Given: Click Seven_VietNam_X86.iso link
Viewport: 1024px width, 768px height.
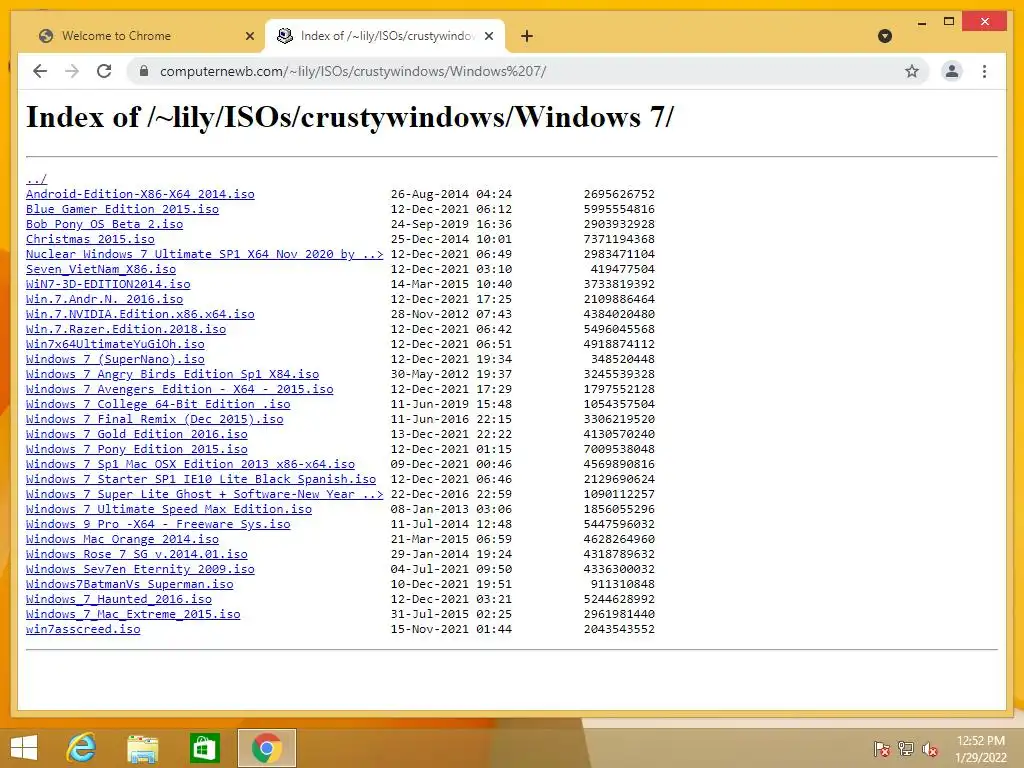Looking at the screenshot, I should click(101, 269).
